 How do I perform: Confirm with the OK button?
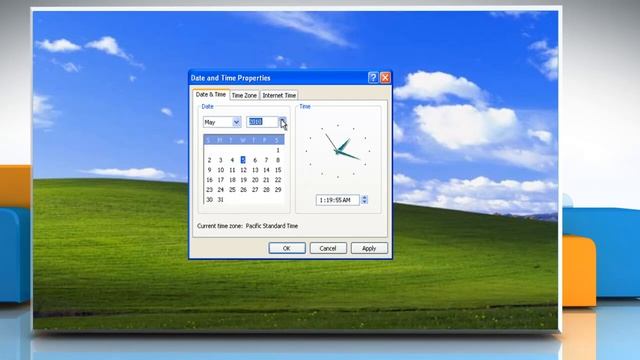pos(287,248)
